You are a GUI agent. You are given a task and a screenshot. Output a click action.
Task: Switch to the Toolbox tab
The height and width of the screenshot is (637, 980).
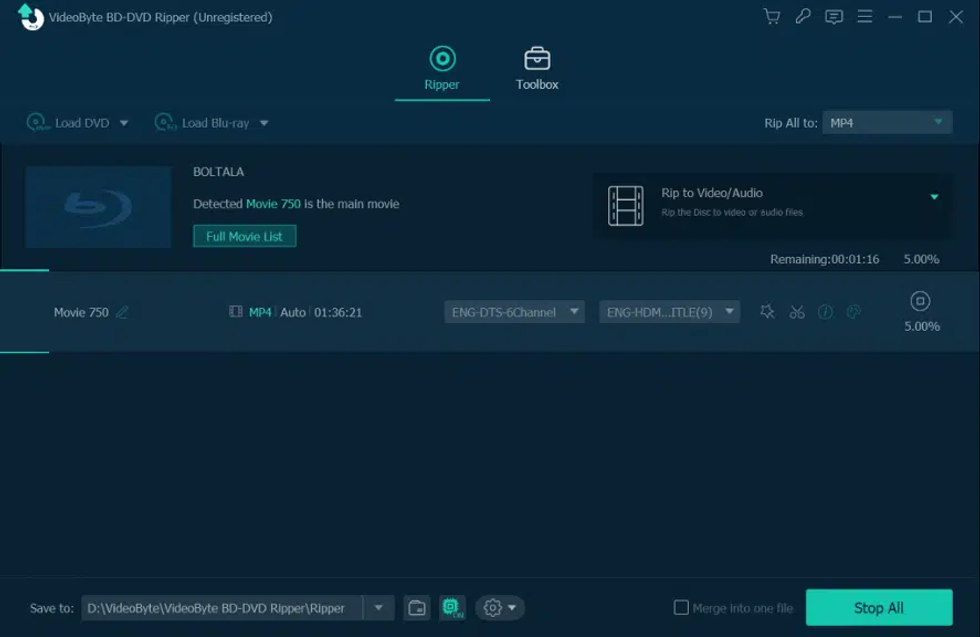pos(536,68)
